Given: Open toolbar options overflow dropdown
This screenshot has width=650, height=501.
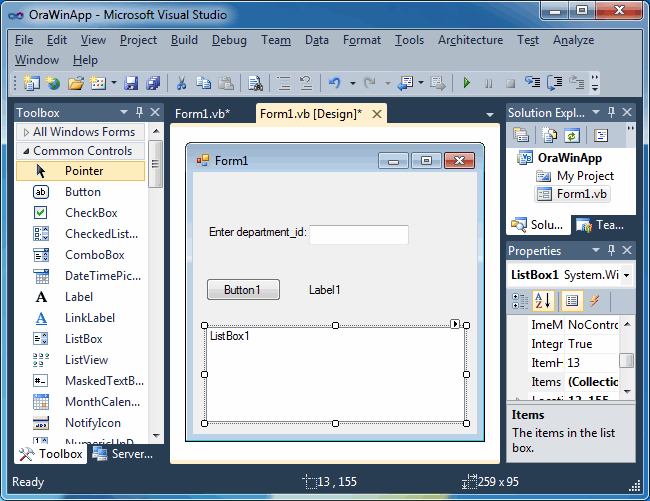Looking at the screenshot, I should (595, 83).
